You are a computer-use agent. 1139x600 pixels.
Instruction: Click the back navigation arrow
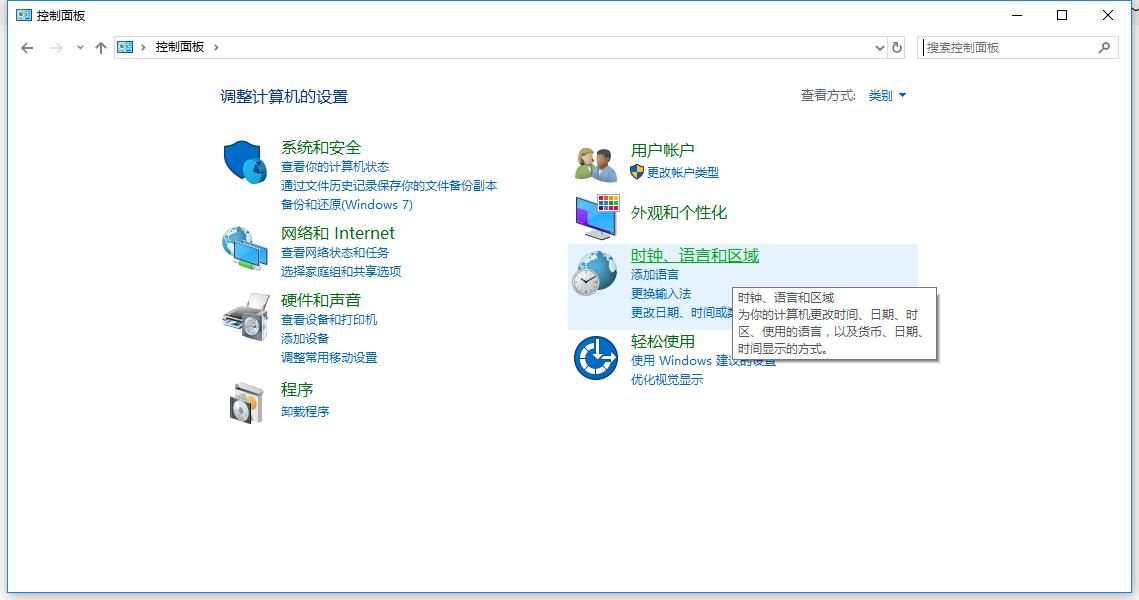click(27, 47)
